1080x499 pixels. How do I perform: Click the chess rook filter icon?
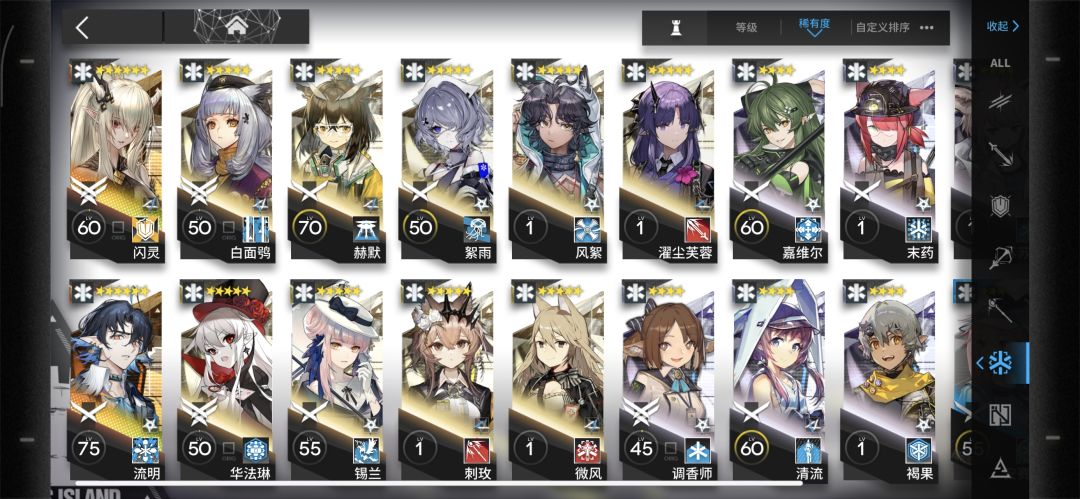pos(675,28)
